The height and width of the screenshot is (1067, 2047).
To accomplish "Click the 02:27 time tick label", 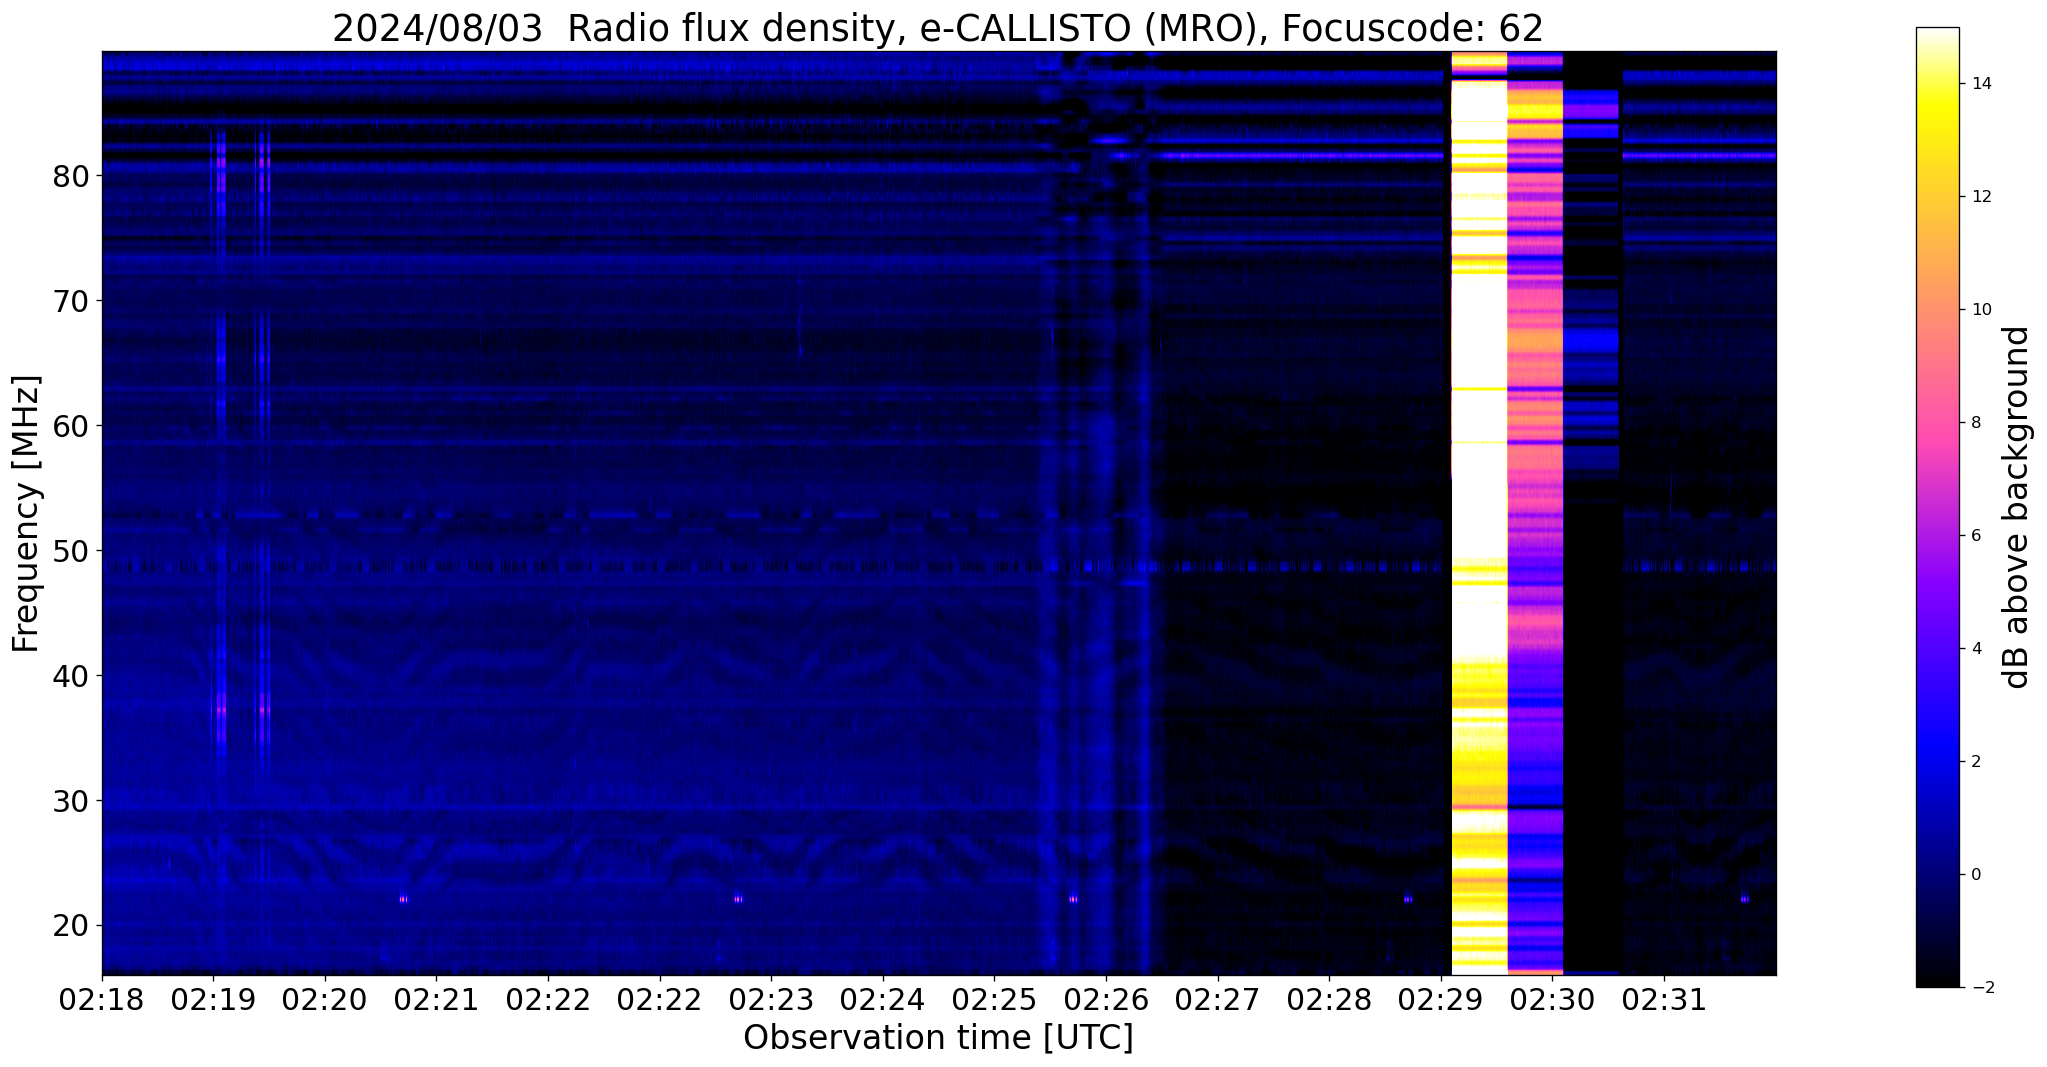I will pyautogui.click(x=1218, y=999).
